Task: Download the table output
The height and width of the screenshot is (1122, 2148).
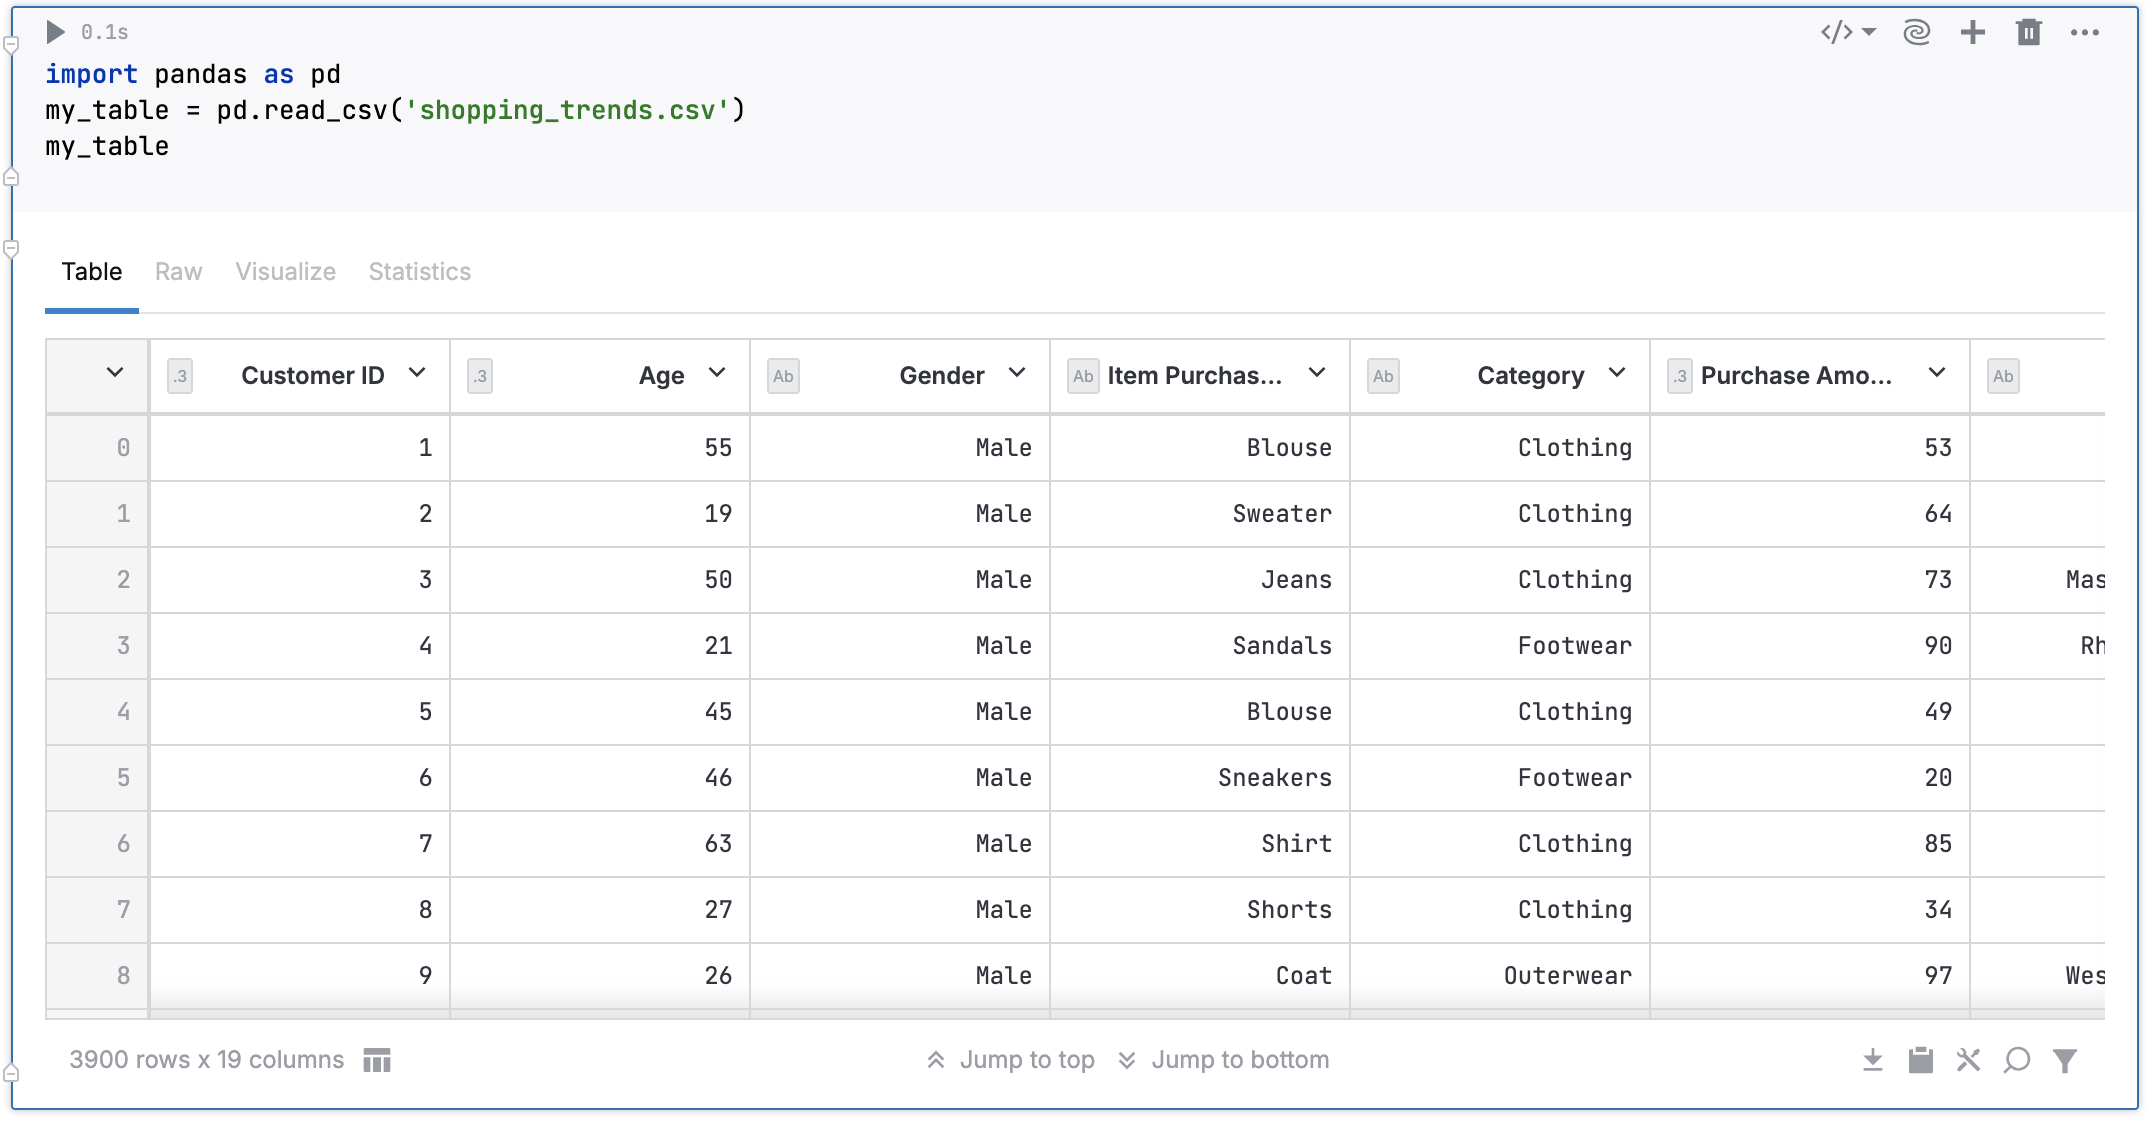Action: point(1873,1060)
